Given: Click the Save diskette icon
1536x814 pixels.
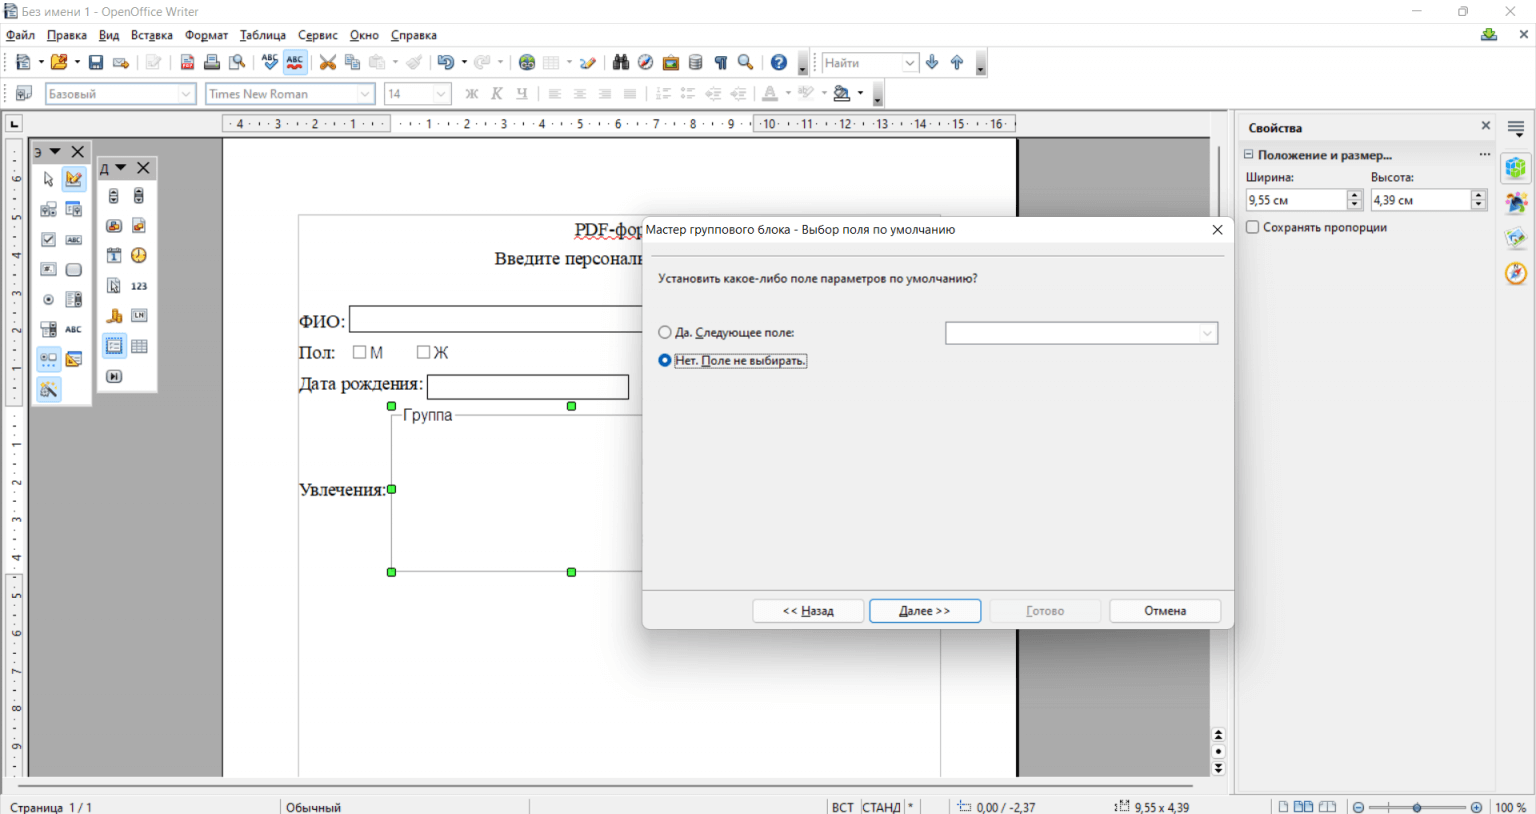Looking at the screenshot, I should (96, 62).
